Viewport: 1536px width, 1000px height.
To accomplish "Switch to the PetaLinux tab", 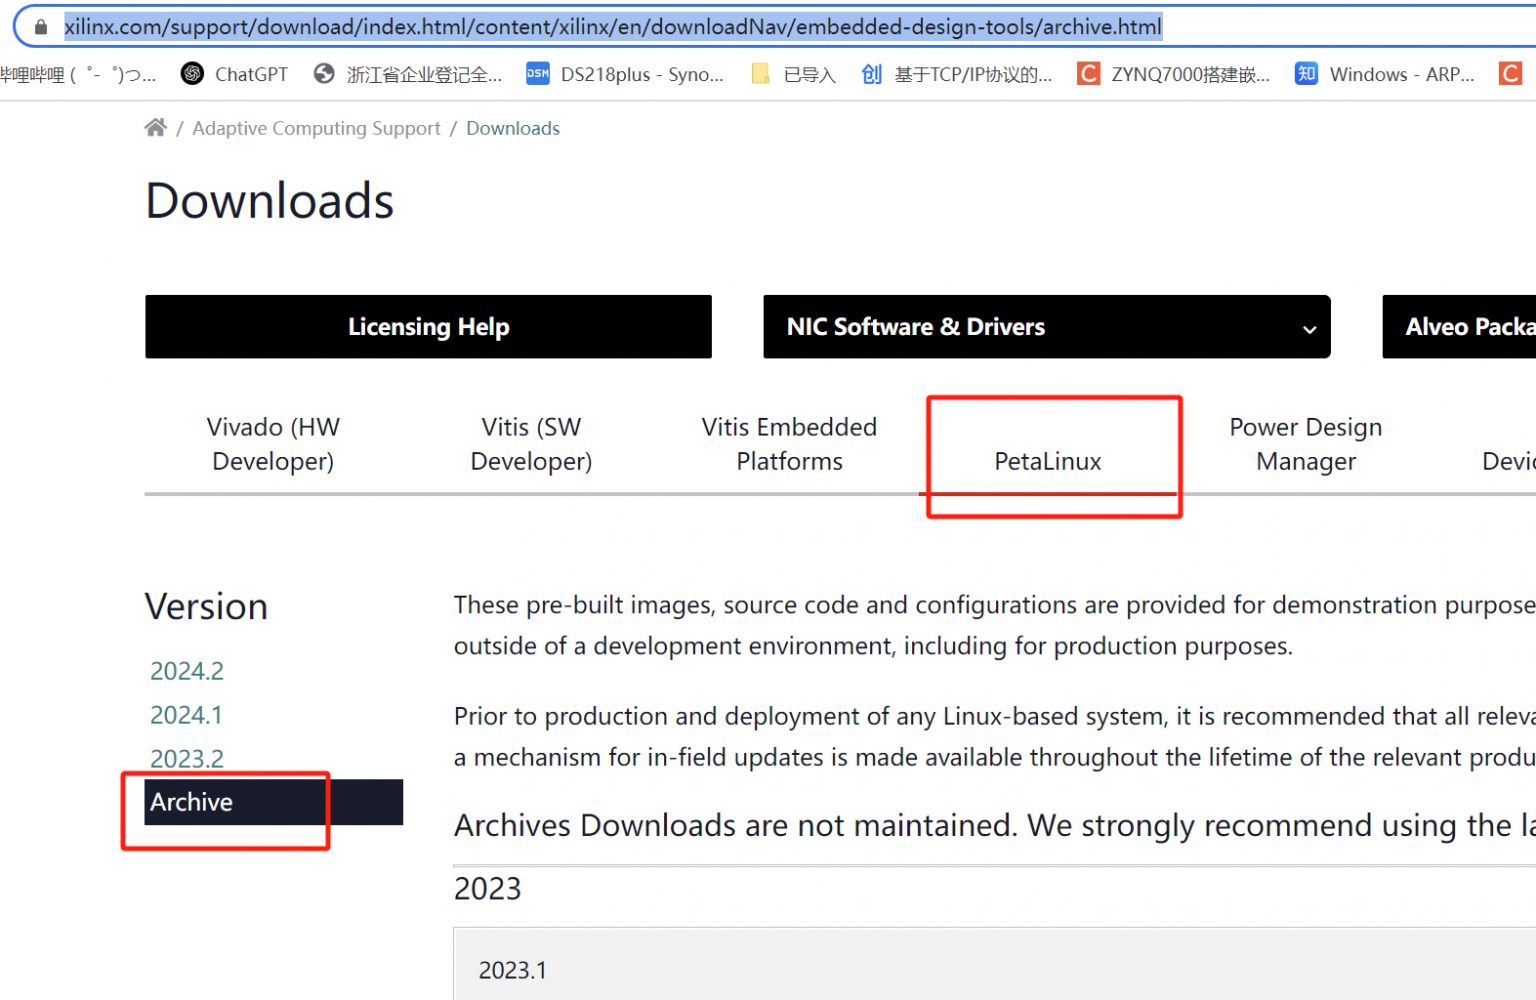I will [x=1047, y=461].
